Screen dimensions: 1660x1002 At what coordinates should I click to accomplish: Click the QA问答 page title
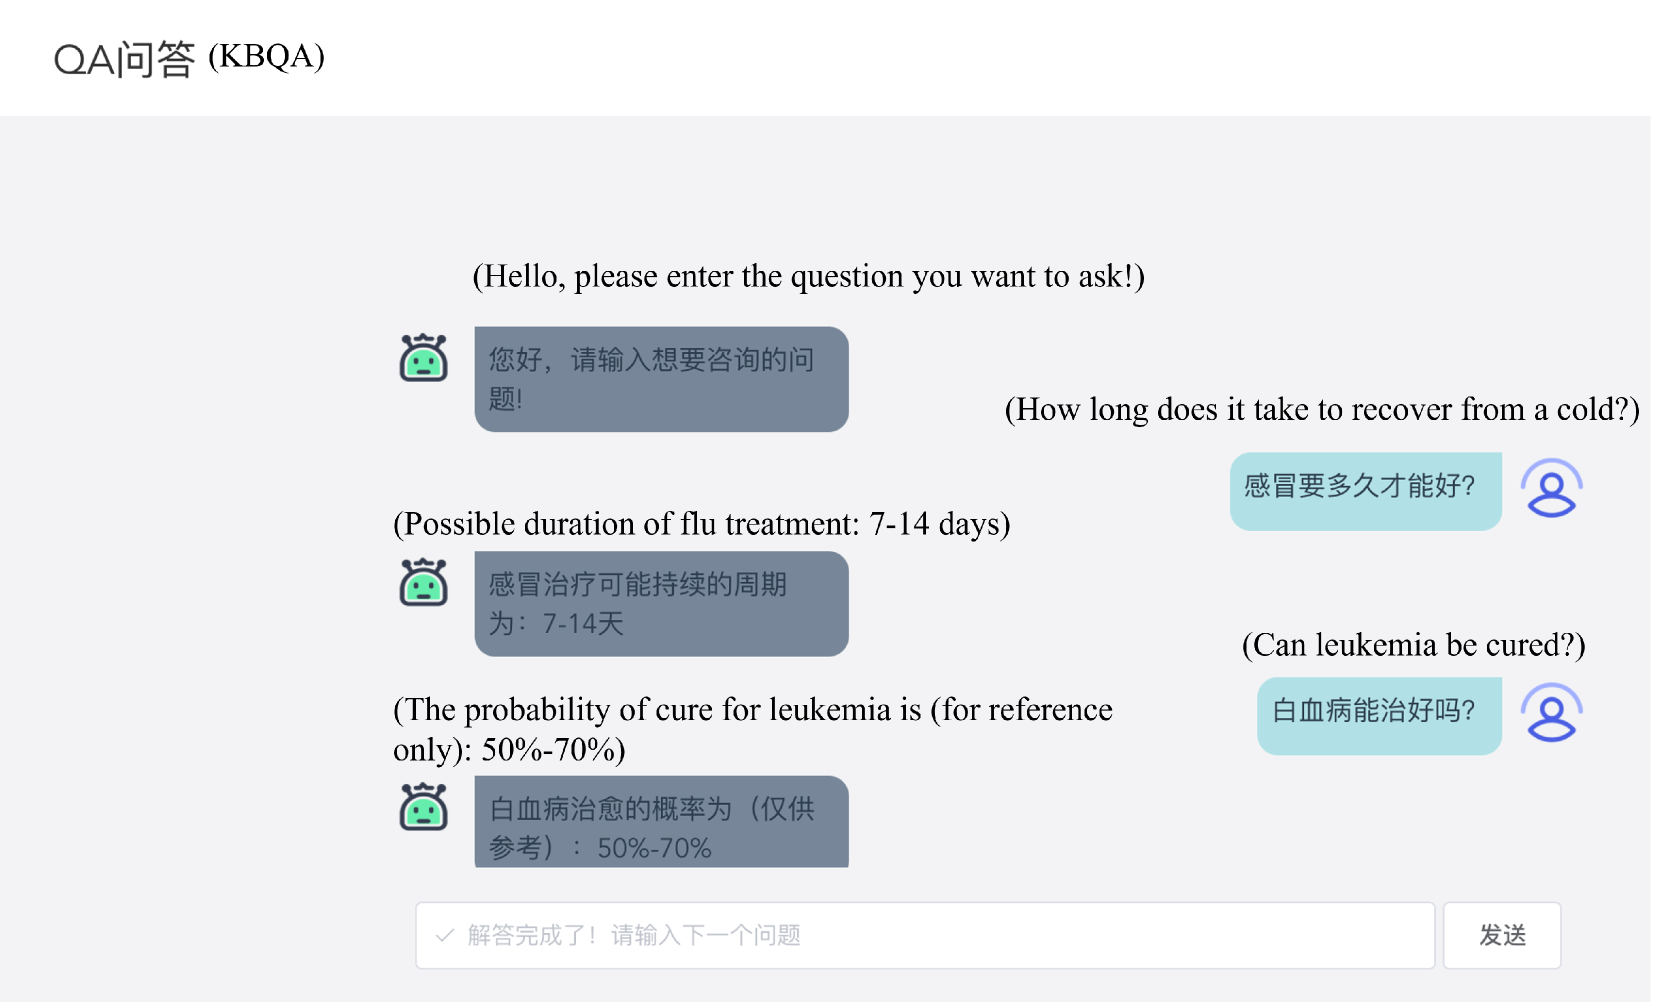tap(124, 60)
